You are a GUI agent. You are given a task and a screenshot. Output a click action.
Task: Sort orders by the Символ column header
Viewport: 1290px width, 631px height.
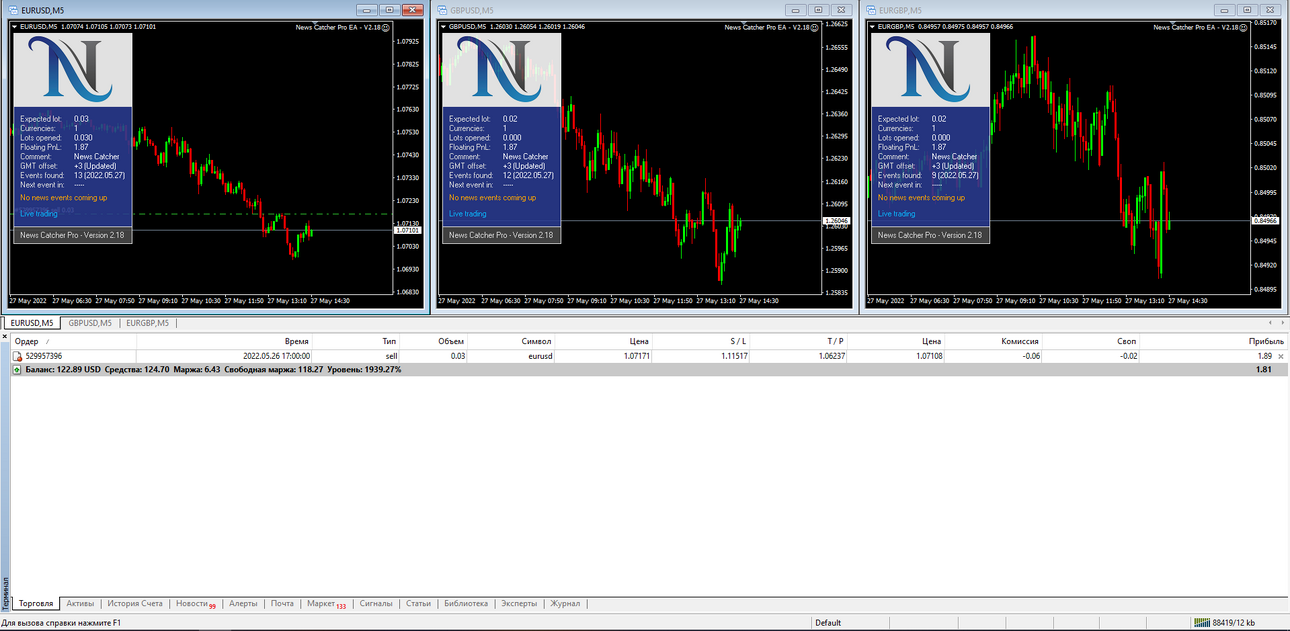[x=511, y=341]
